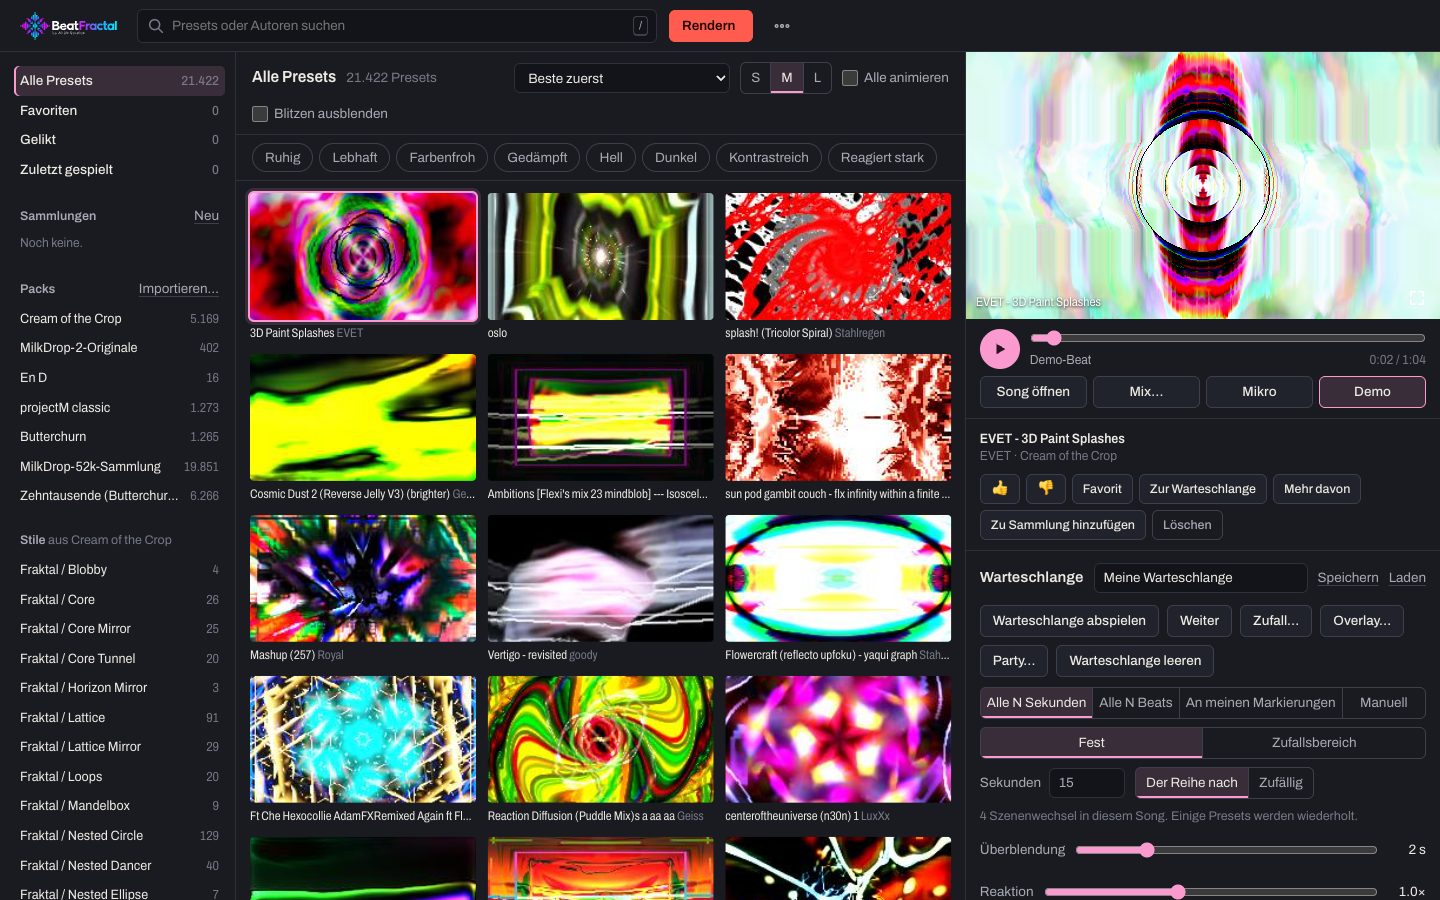
Task: Check the Blitzen ausblenden box
Action: pyautogui.click(x=260, y=114)
